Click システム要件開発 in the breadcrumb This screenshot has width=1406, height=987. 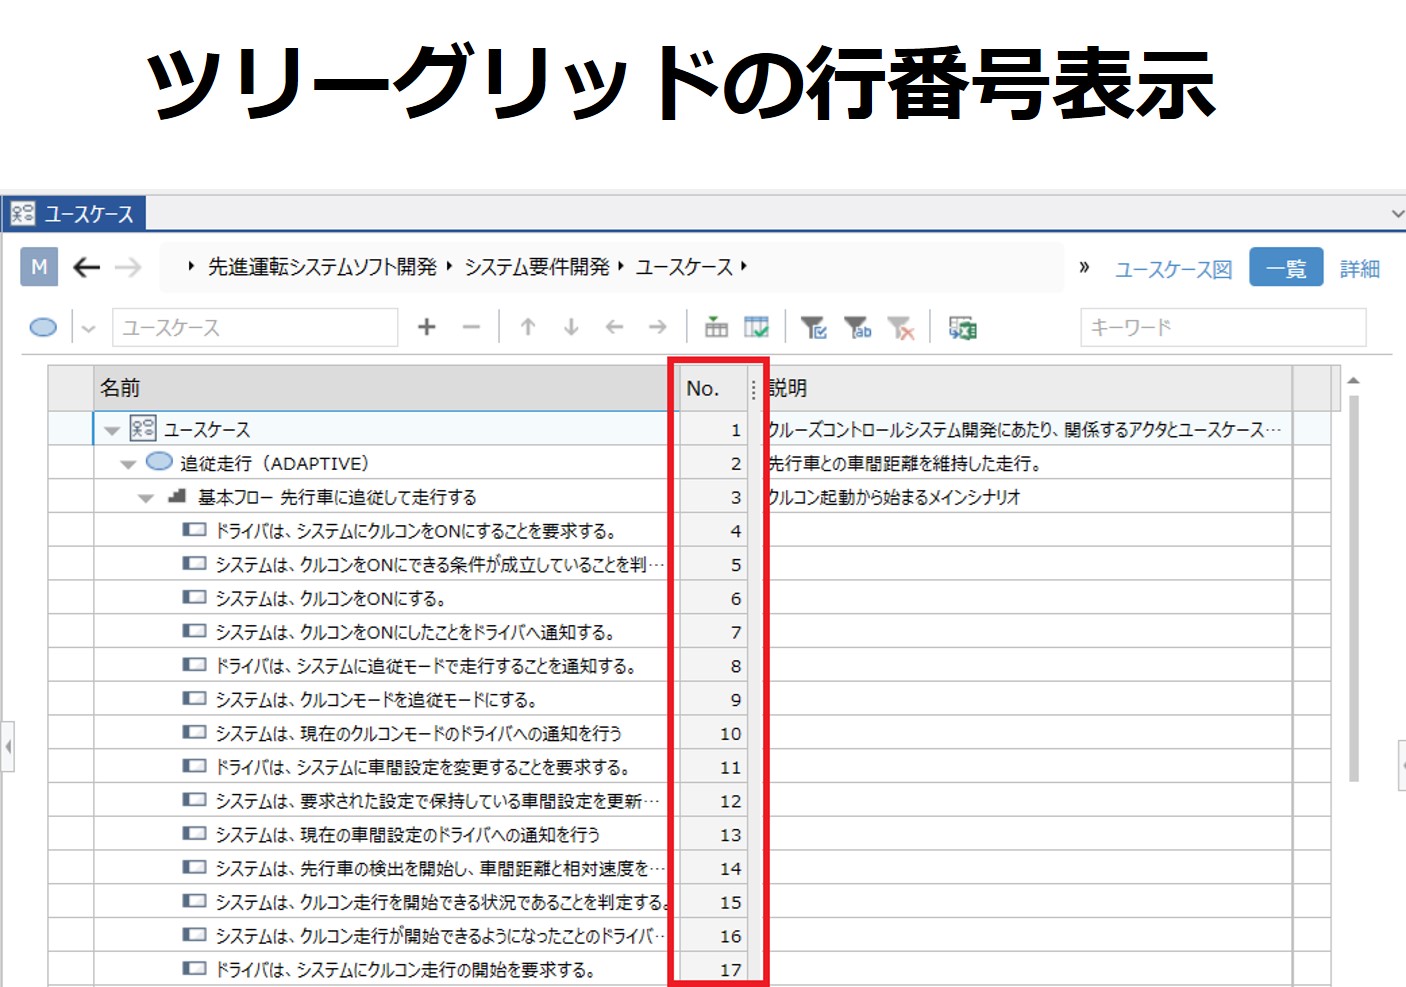(537, 267)
